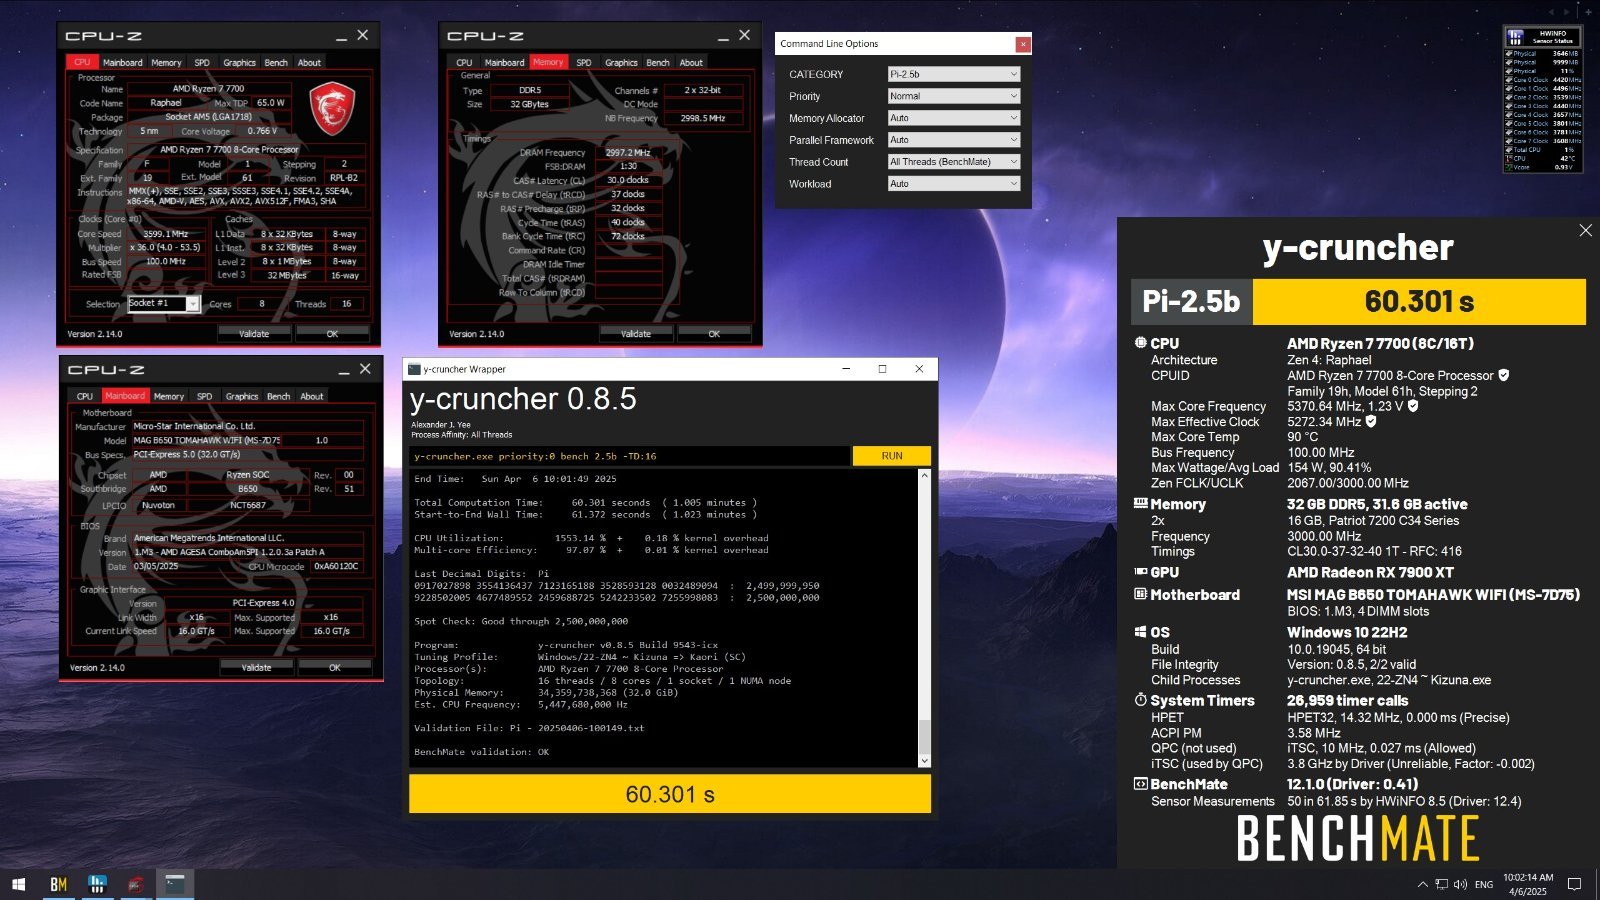The width and height of the screenshot is (1600, 900).
Task: Open BenchMate from the taskbar BM icon
Action: pos(58,884)
